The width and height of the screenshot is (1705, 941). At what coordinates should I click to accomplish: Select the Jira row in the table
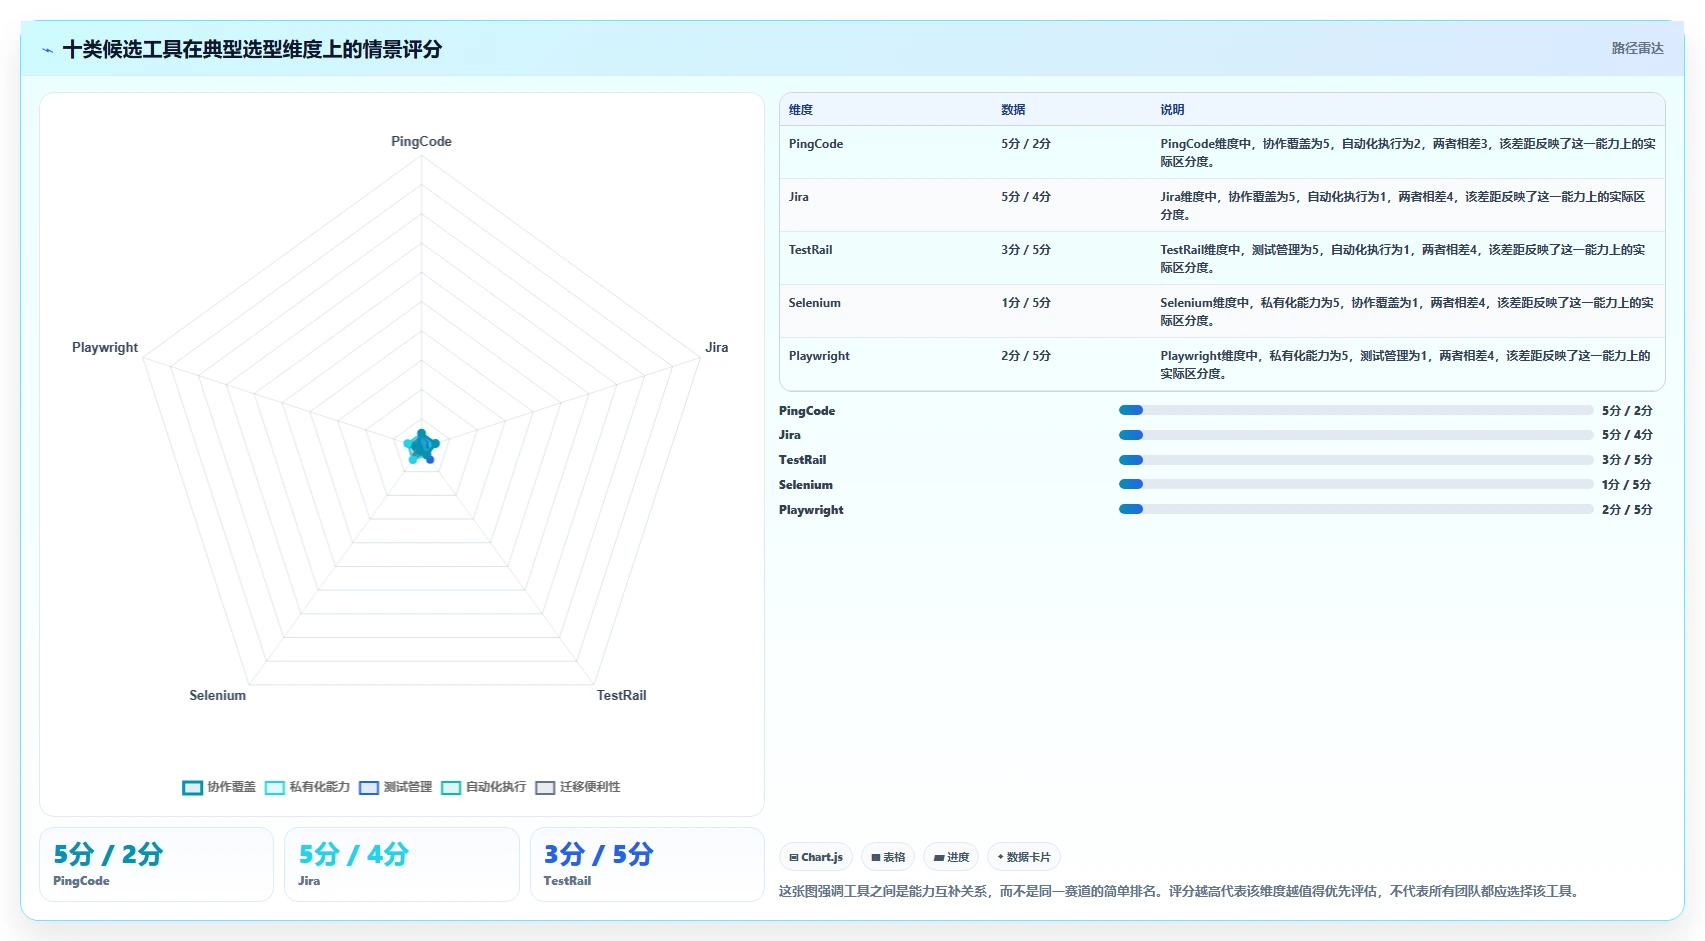(x=1222, y=205)
